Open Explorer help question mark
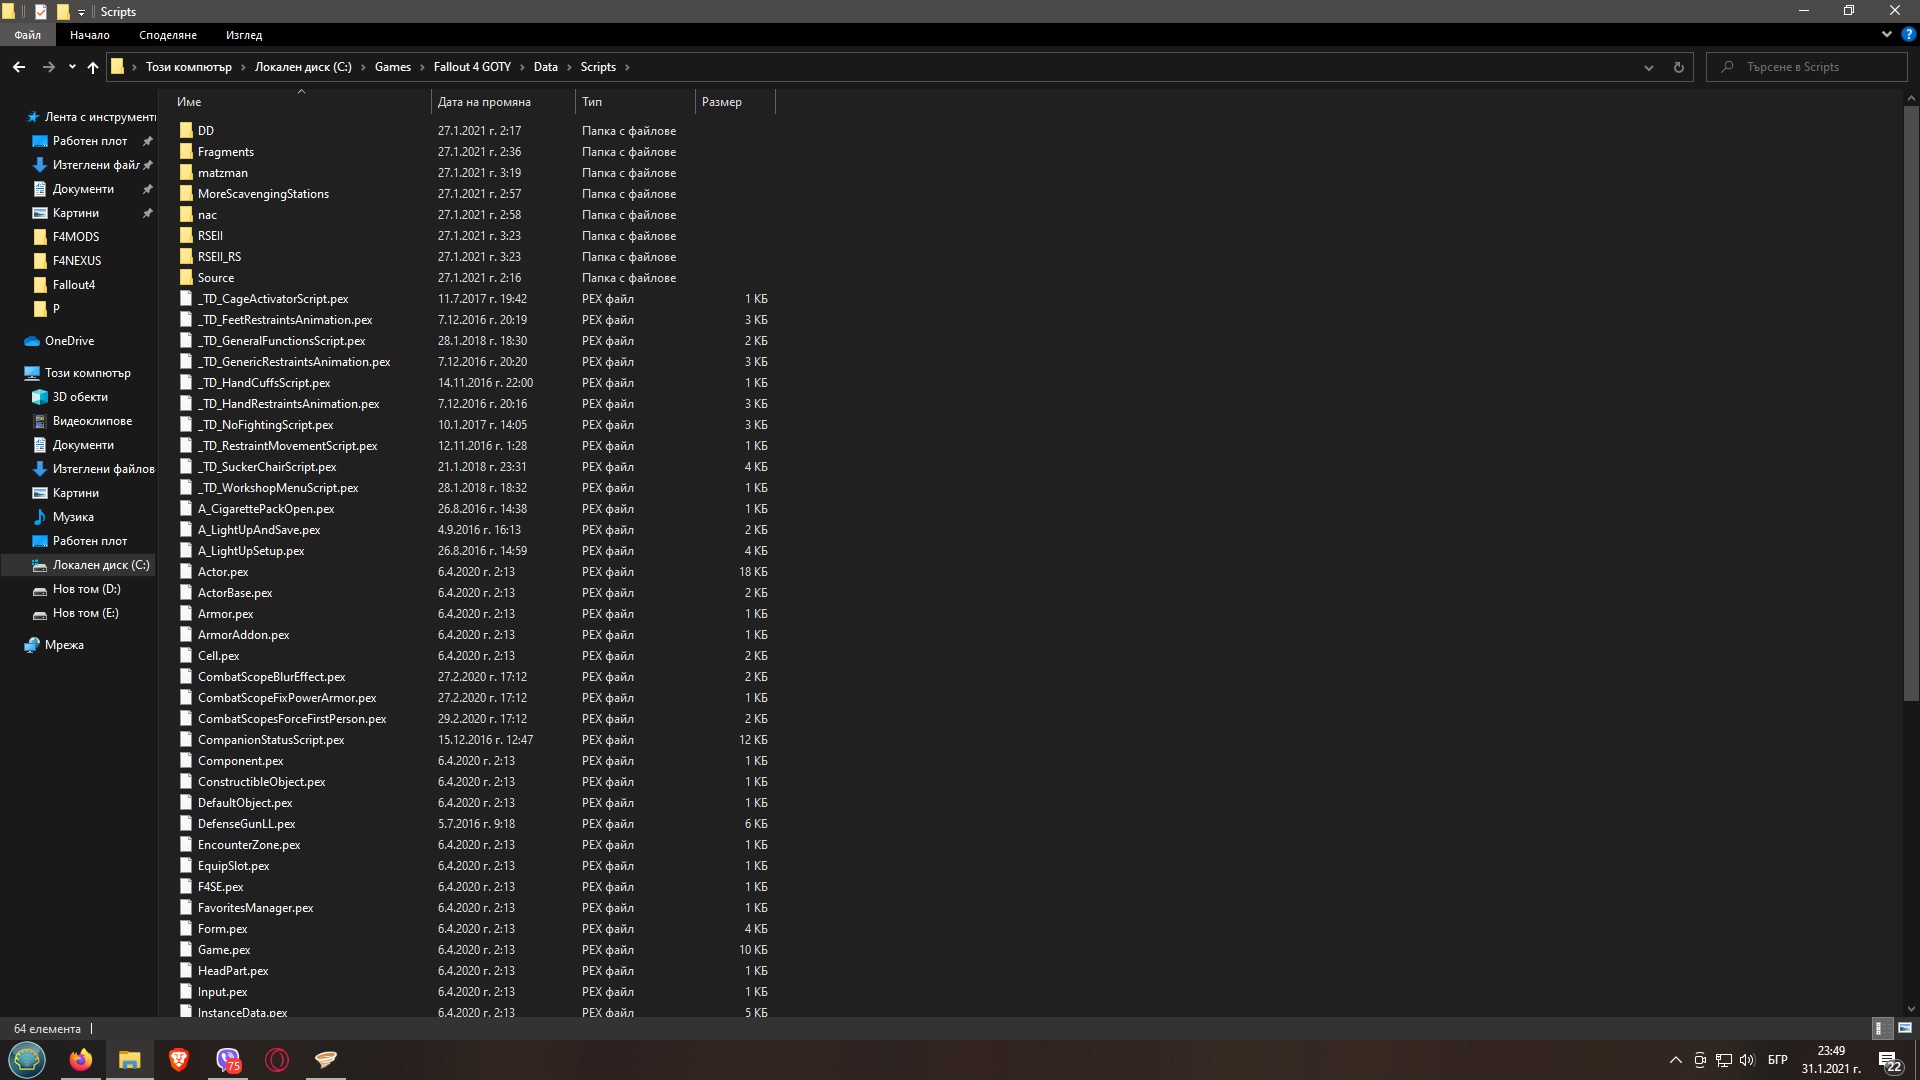1920x1080 pixels. (1908, 34)
